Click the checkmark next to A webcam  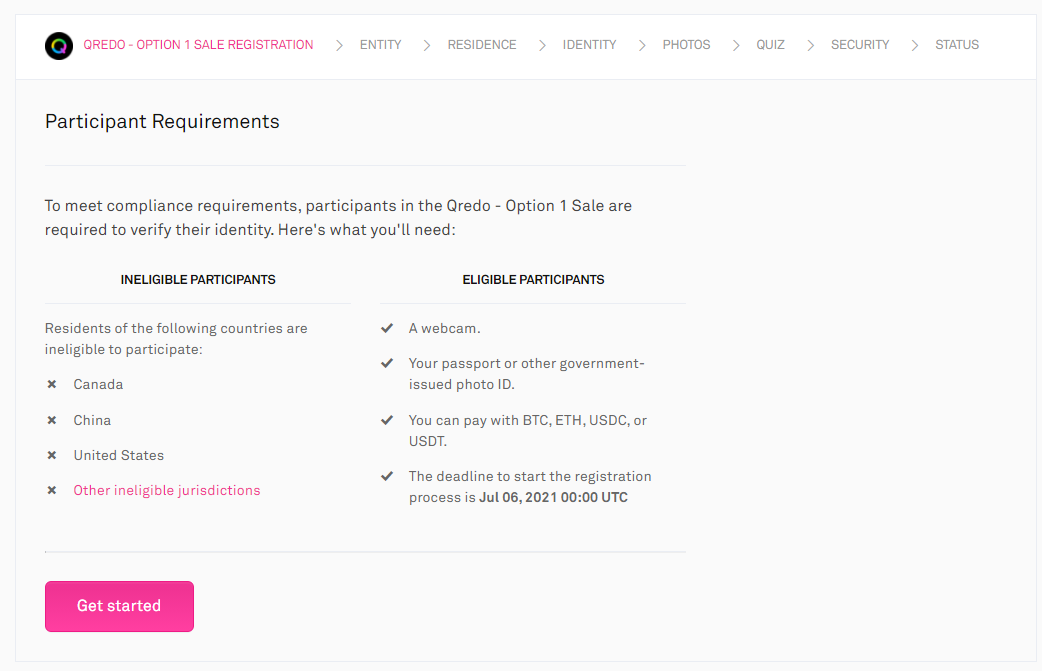click(387, 328)
